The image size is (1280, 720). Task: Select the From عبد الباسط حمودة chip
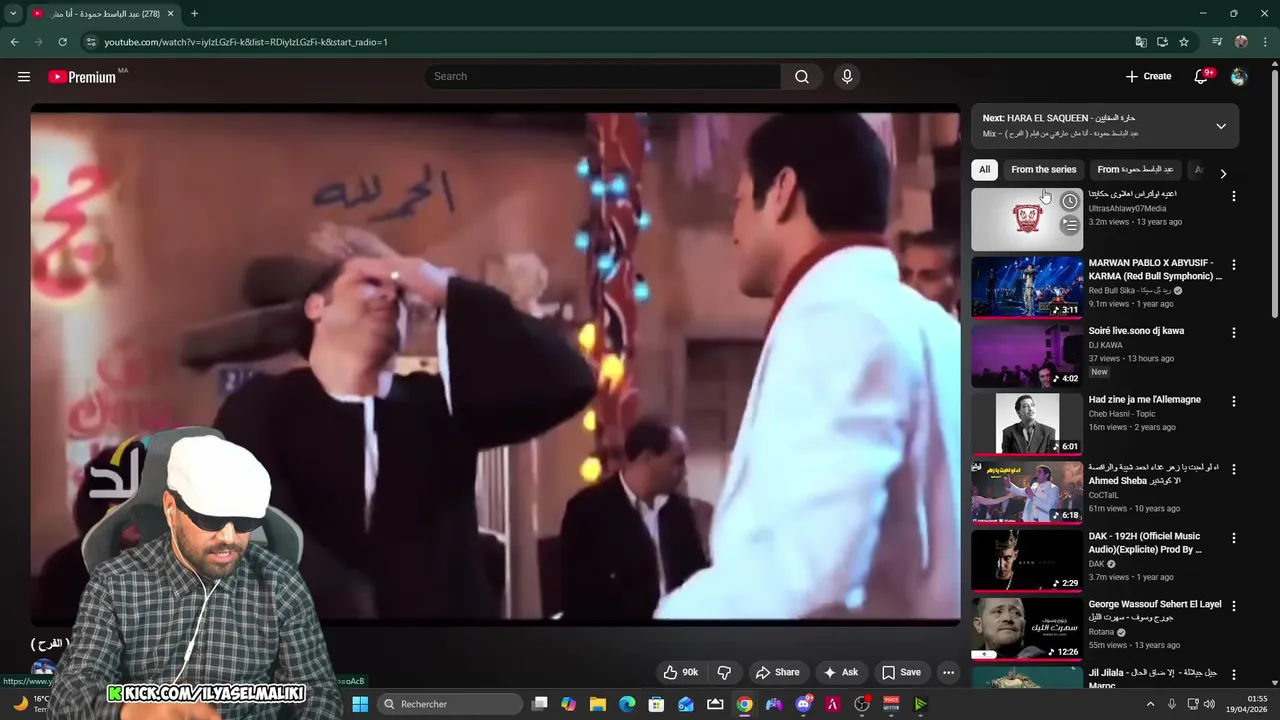click(1135, 170)
